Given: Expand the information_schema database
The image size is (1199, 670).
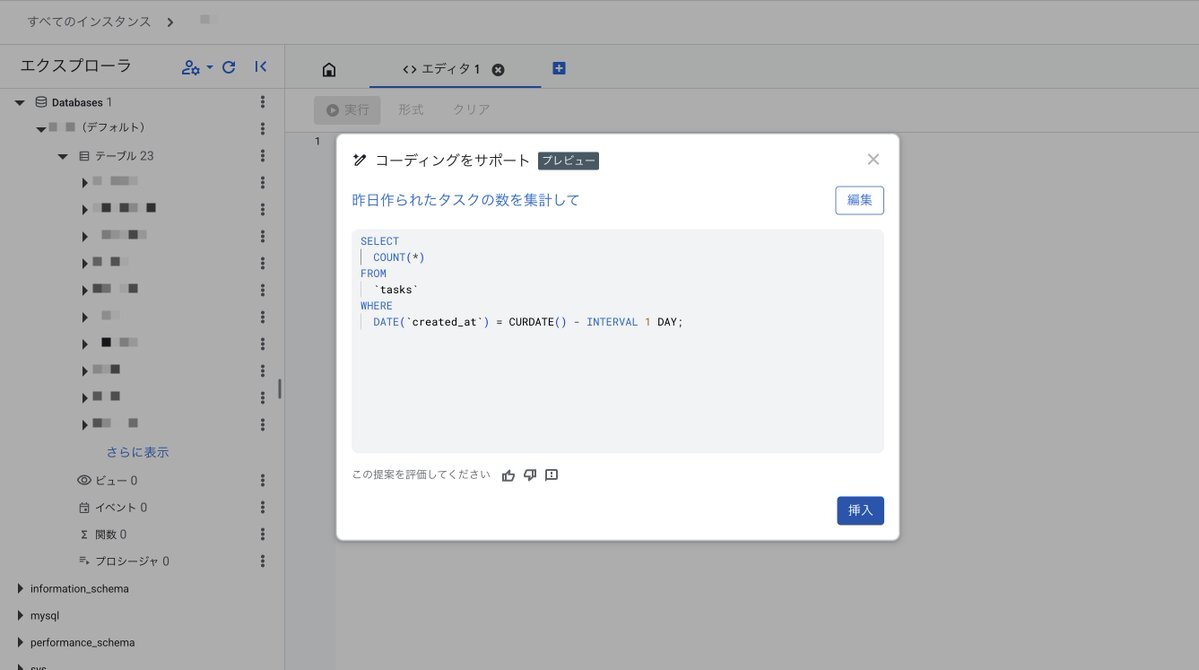Looking at the screenshot, I should [x=20, y=588].
